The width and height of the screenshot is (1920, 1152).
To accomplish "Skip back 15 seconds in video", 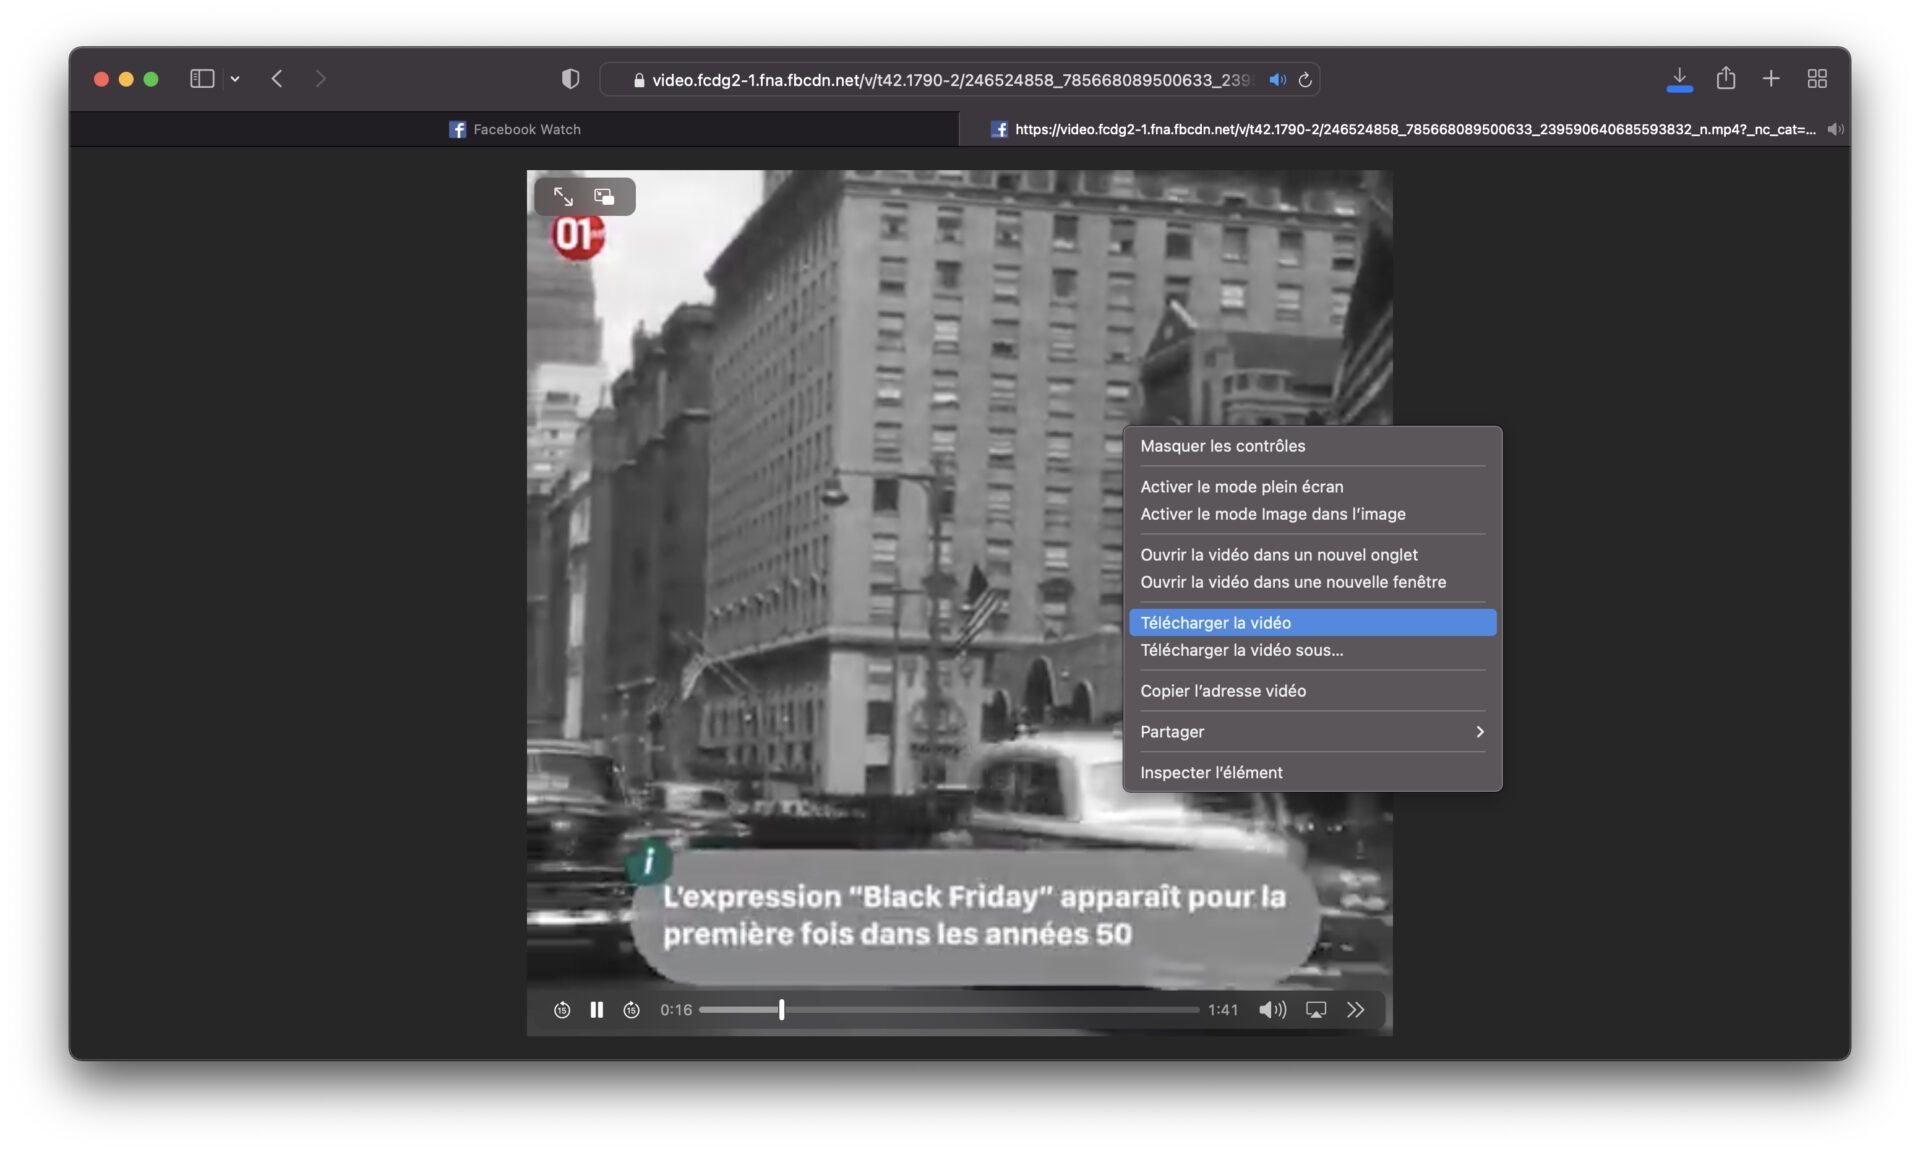I will [x=562, y=1010].
